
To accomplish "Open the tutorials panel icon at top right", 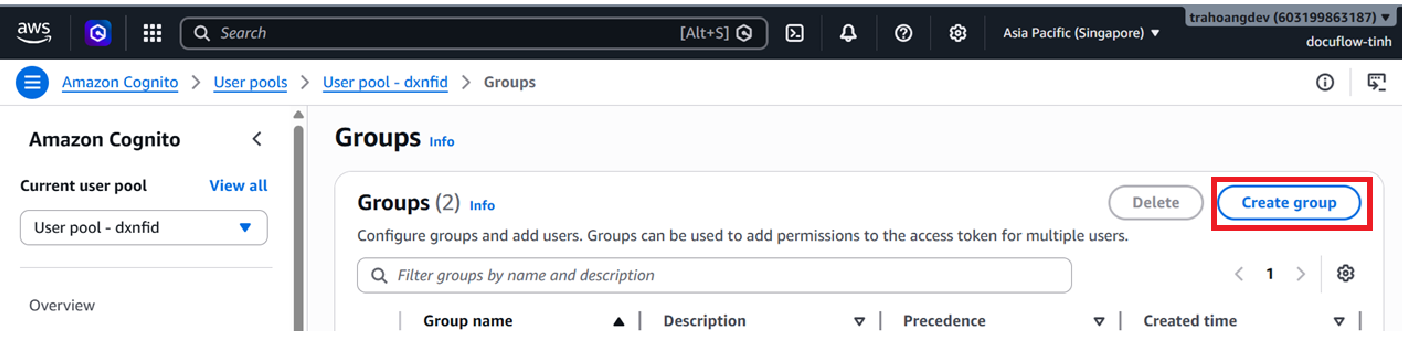I will click(1377, 82).
